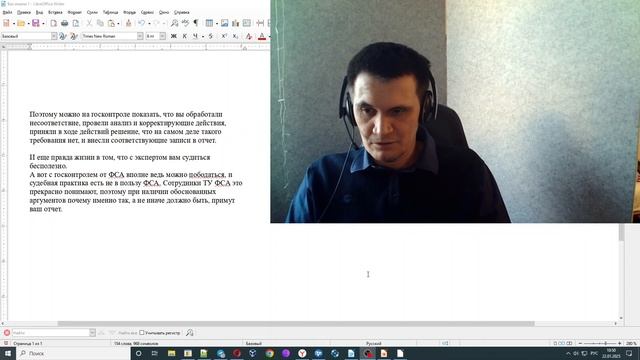Expand the Save dropdown arrow
The image size is (640, 360).
click(43, 23)
